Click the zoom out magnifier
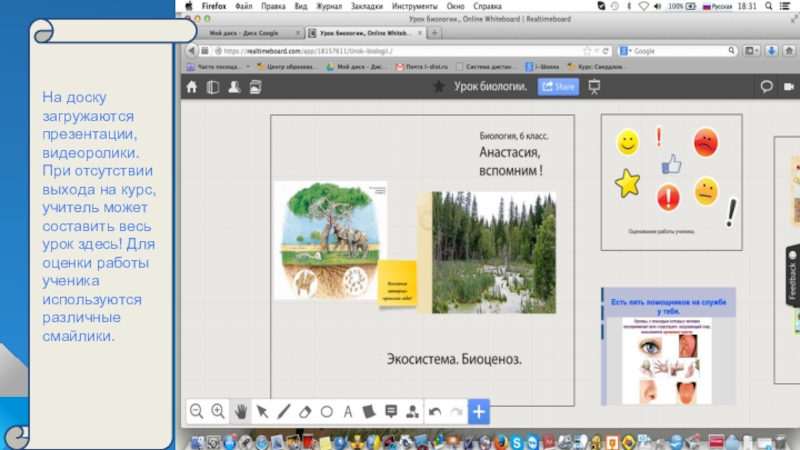Image resolution: width=800 pixels, height=450 pixels. pos(197,411)
